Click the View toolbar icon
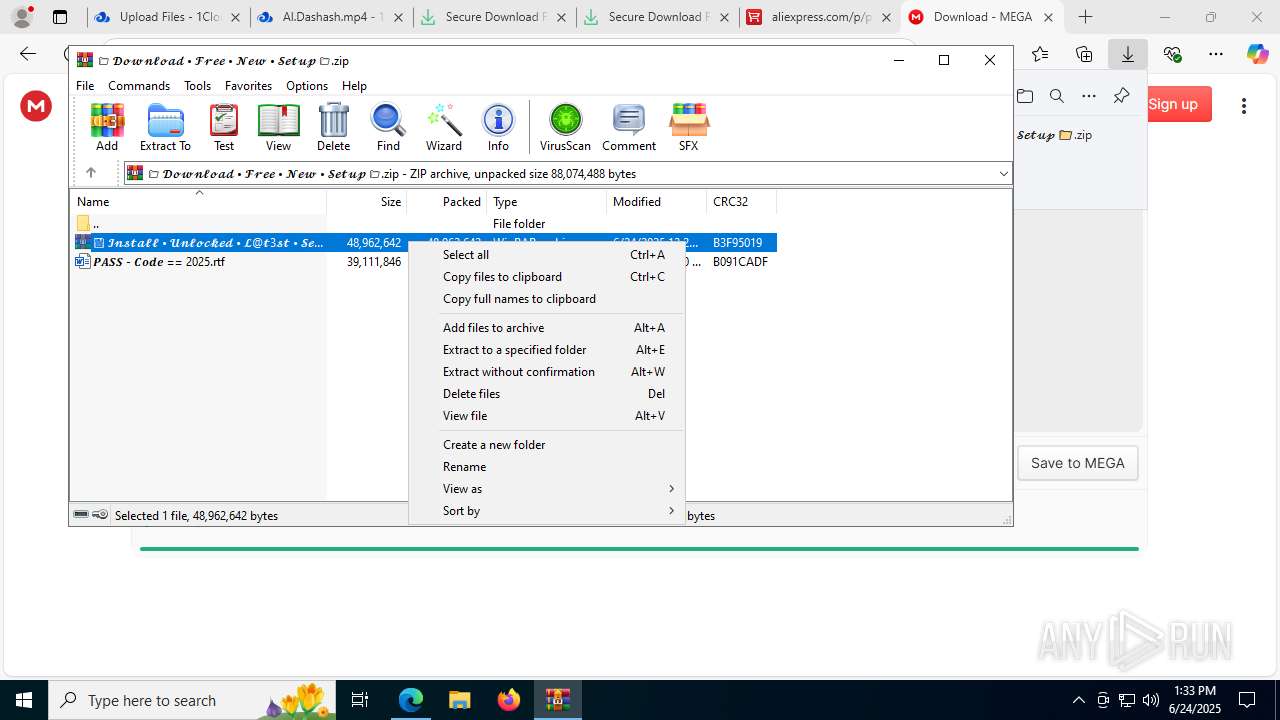Viewport: 1280px width, 720px height. point(278,127)
